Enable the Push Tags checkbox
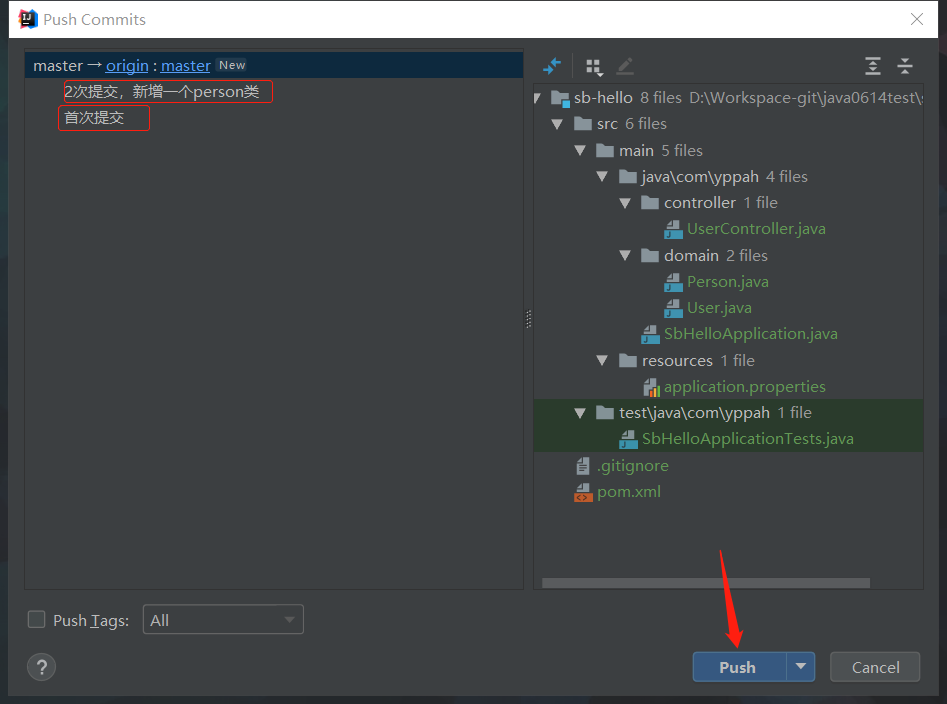 point(37,620)
